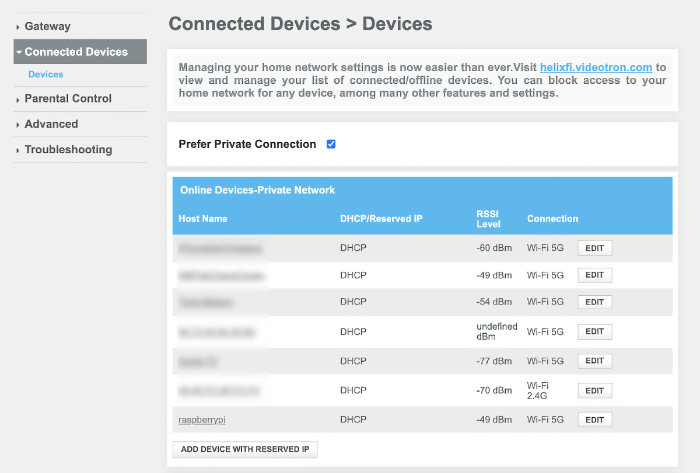The height and width of the screenshot is (473, 700).
Task: Open the Devices submenu link
Action: coord(46,75)
